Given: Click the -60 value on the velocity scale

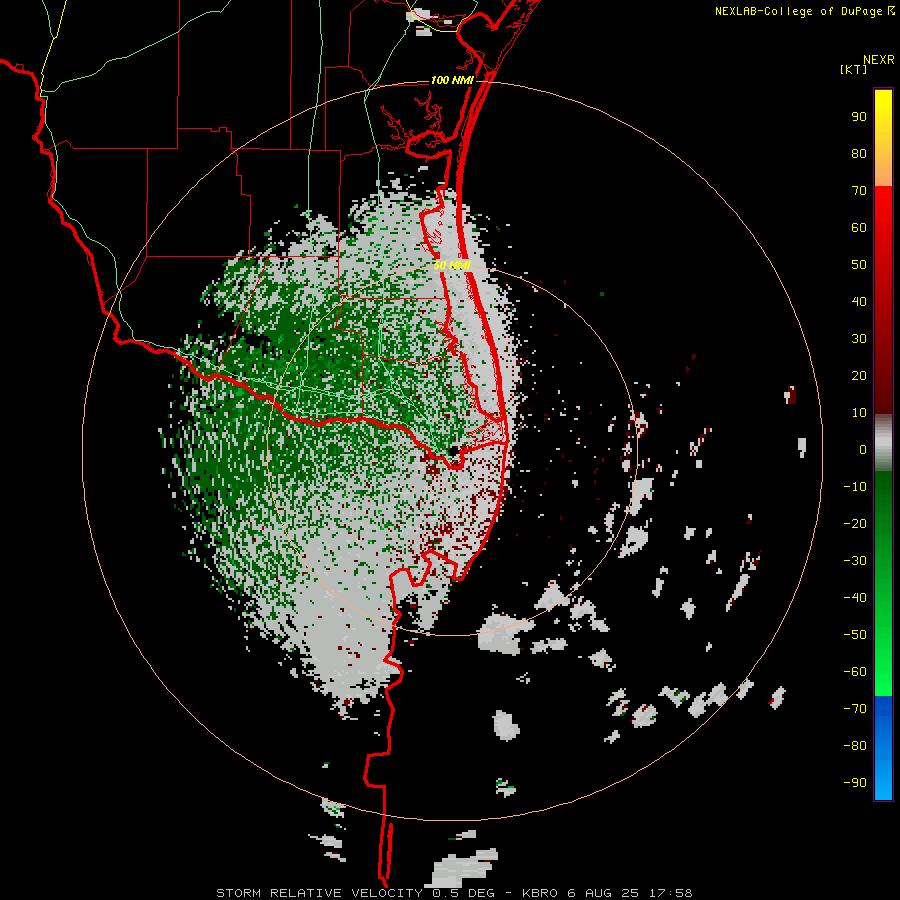Looking at the screenshot, I should tap(855, 672).
